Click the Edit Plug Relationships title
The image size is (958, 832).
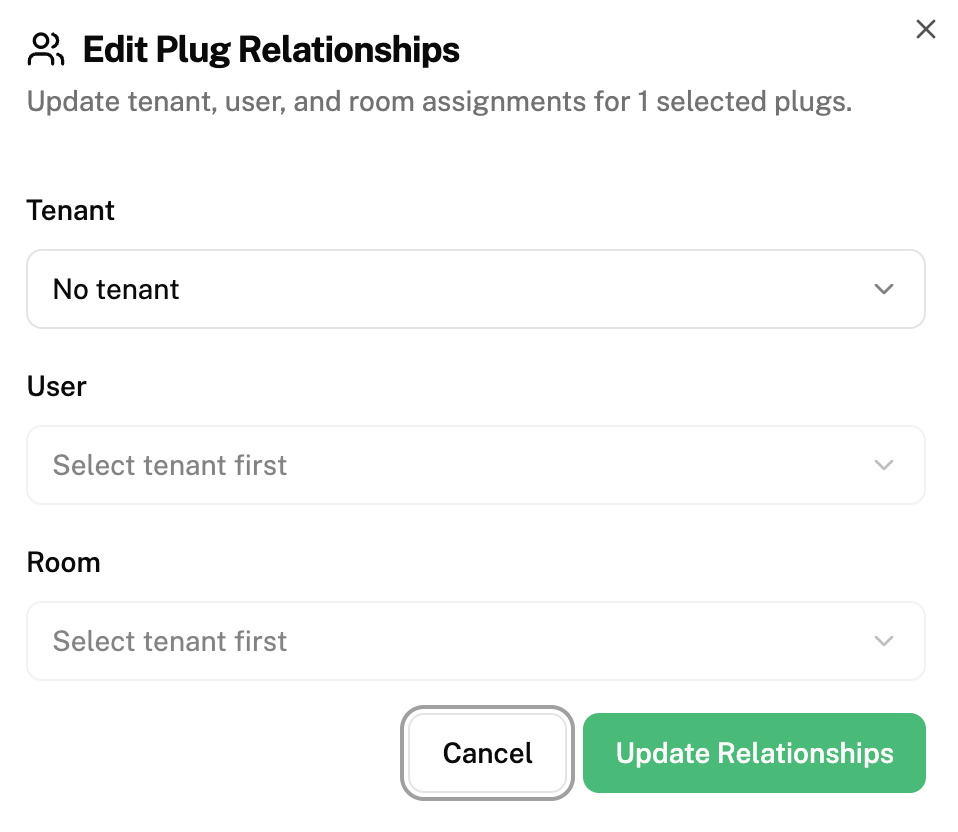pyautogui.click(x=270, y=48)
